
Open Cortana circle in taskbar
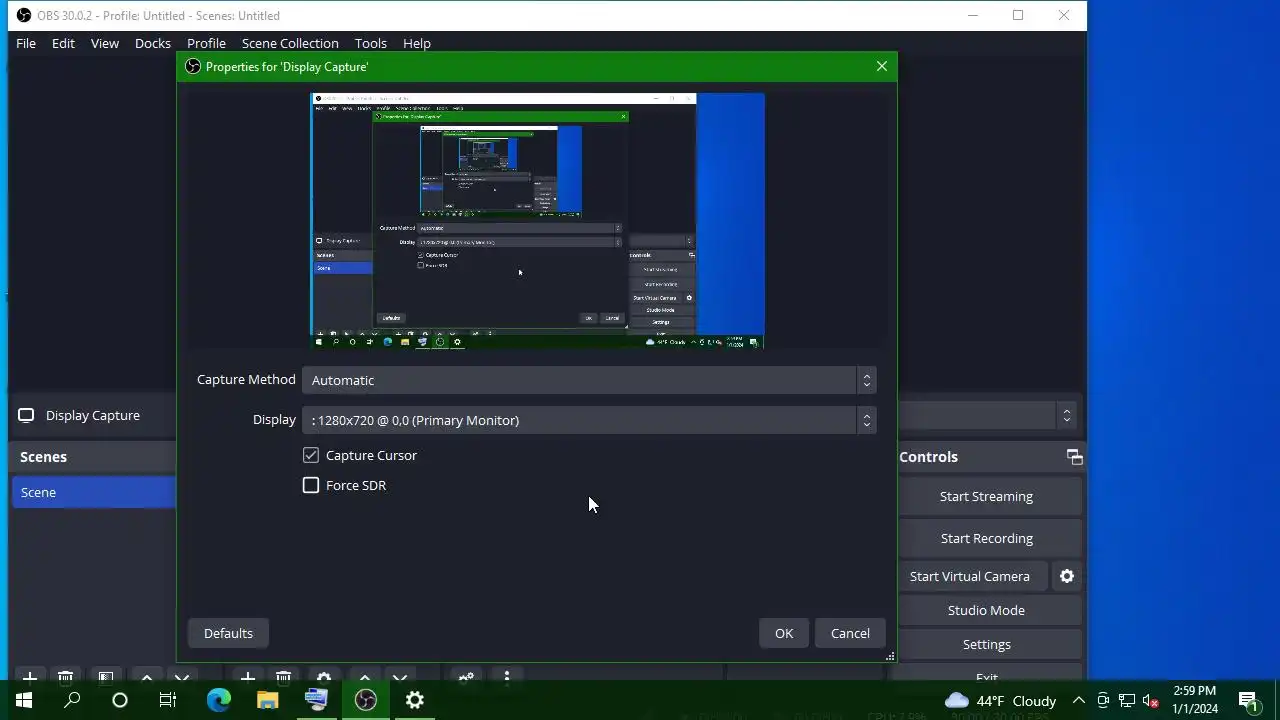(x=120, y=700)
